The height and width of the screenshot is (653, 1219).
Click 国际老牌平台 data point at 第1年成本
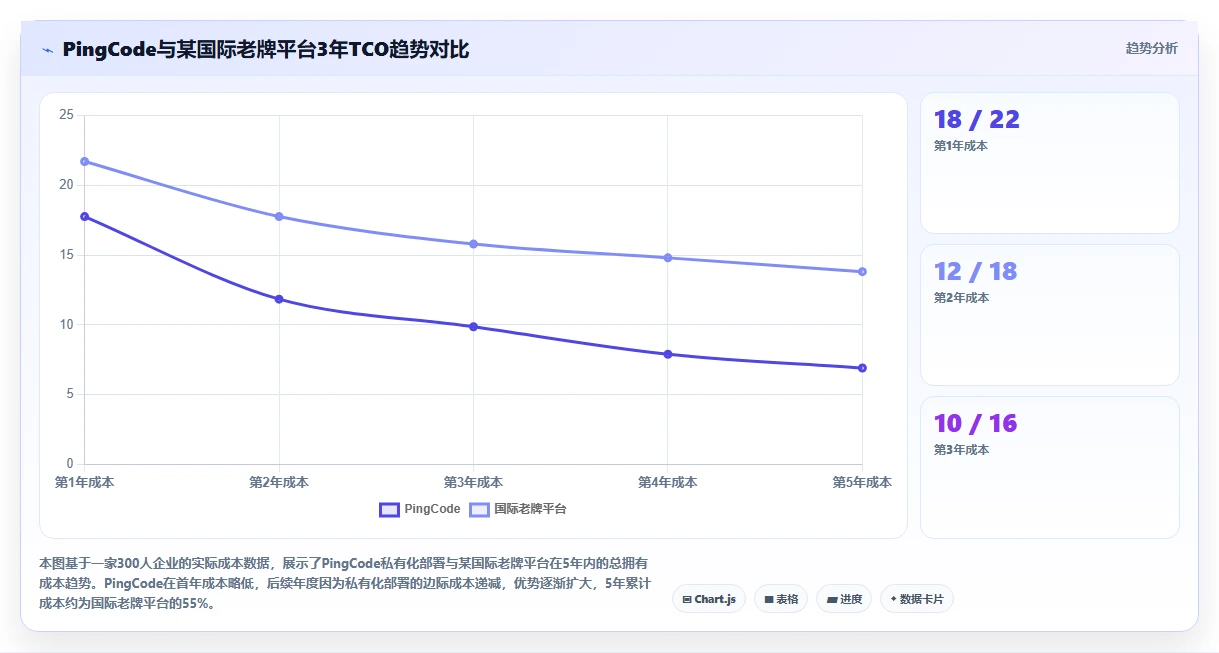click(85, 161)
